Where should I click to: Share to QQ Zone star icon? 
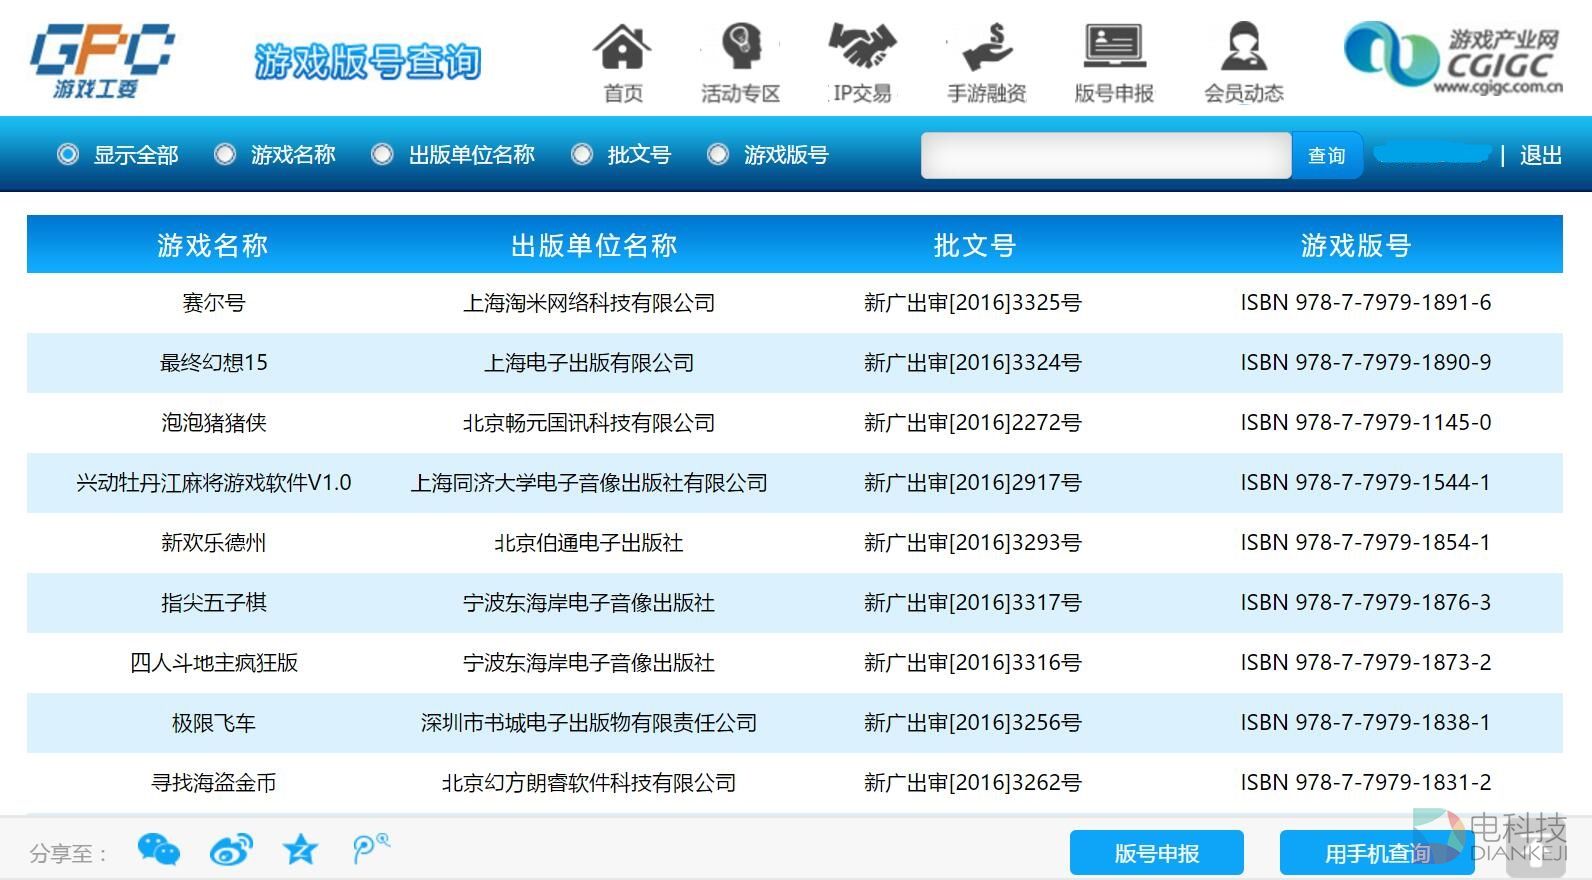click(x=300, y=850)
